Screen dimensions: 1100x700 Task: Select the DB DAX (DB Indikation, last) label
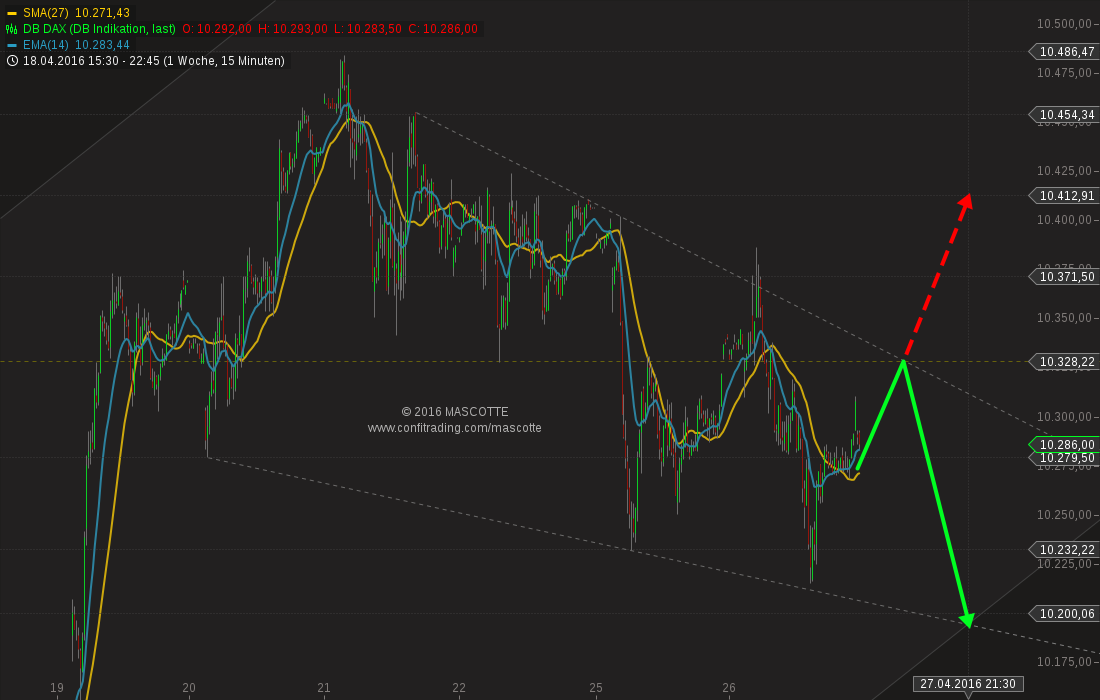[x=99, y=29]
